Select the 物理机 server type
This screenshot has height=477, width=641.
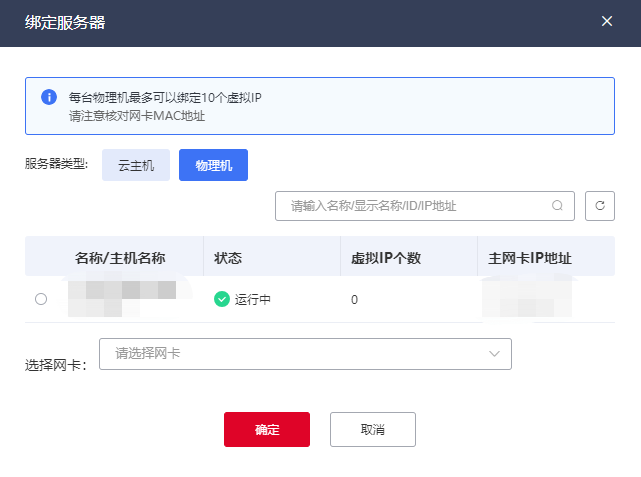tap(213, 165)
